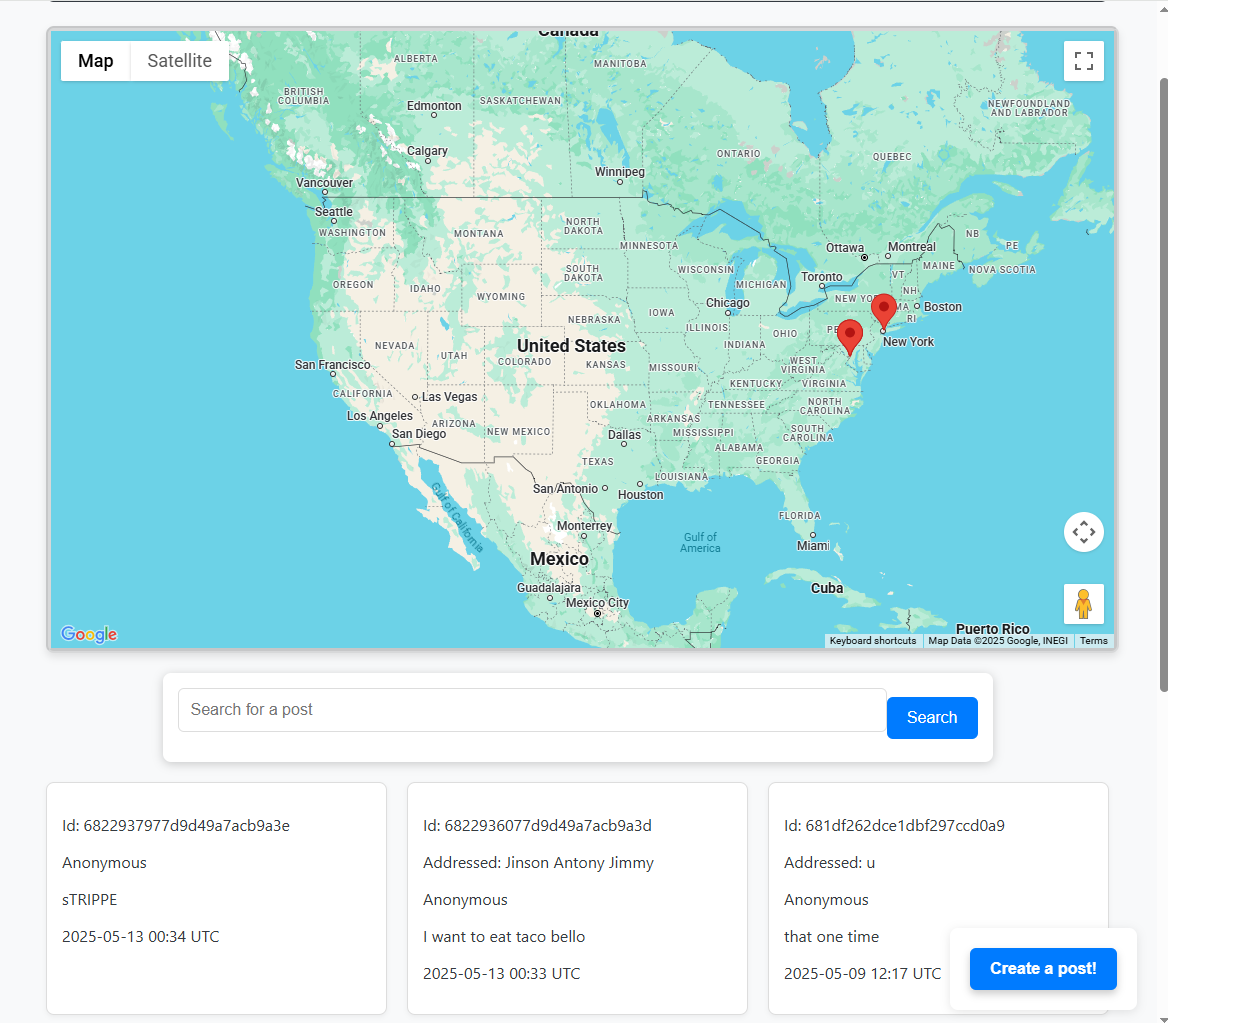Click the scrollbar down arrow

[1164, 1018]
